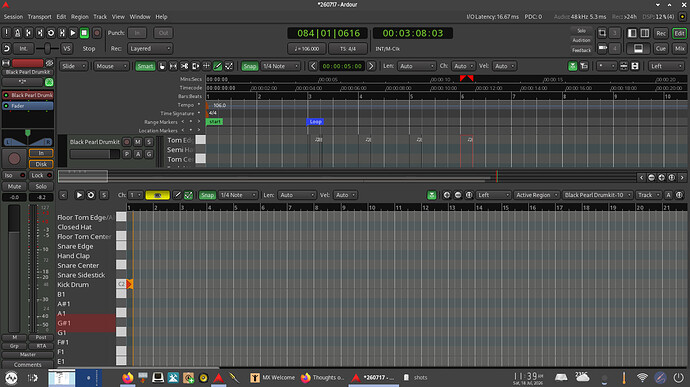Open the Edit menu
This screenshot has width=690, height=387.
(61, 17)
